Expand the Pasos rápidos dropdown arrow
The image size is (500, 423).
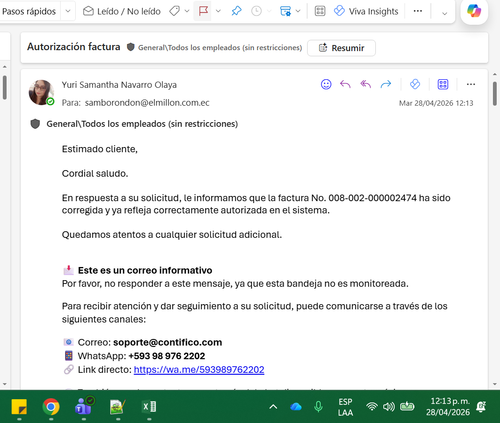(68, 11)
